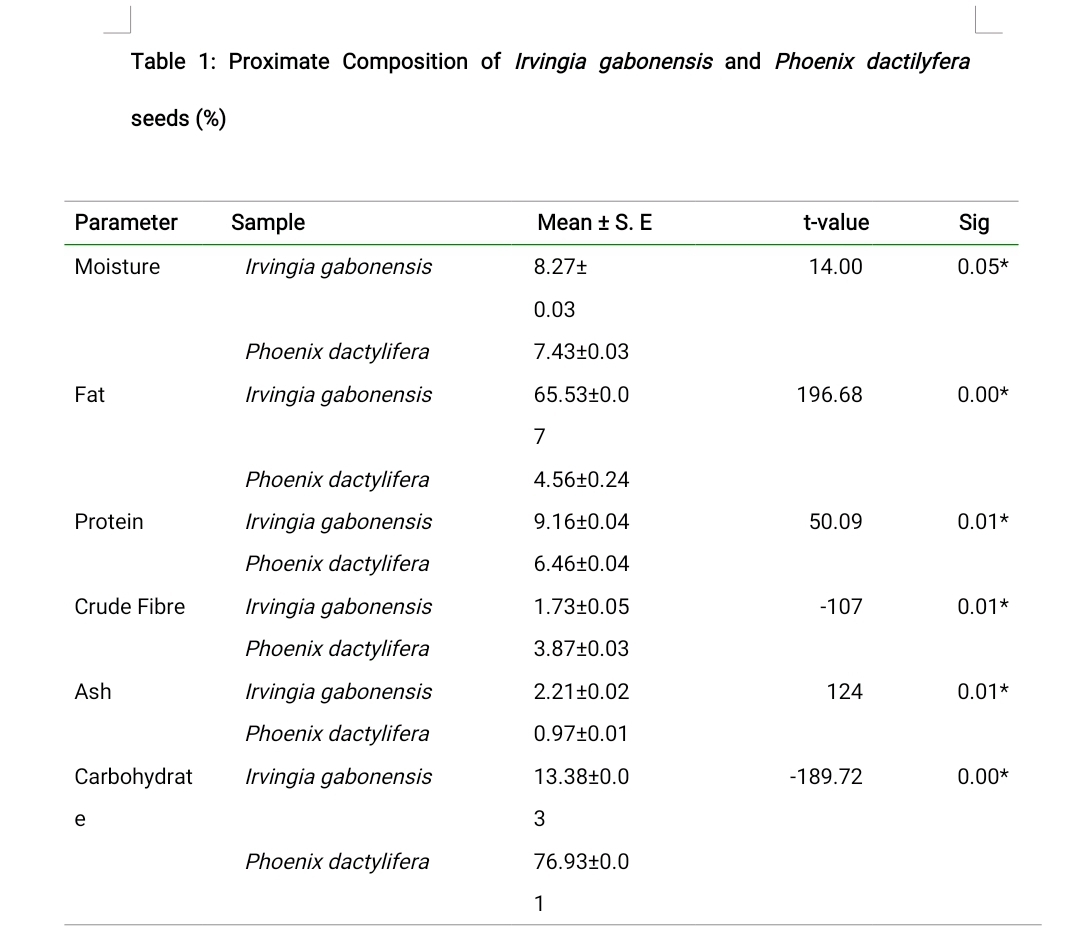Image resolution: width=1080 pixels, height=946 pixels.
Task: Click the "Fat" parameter cell
Action: tap(90, 395)
